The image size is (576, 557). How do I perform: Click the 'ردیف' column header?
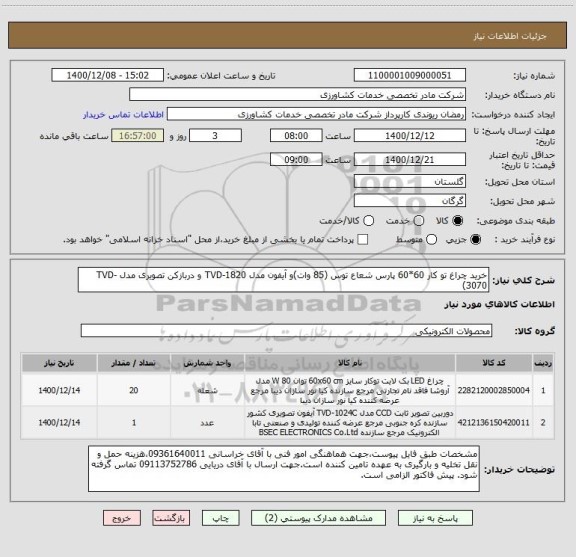tap(543, 363)
